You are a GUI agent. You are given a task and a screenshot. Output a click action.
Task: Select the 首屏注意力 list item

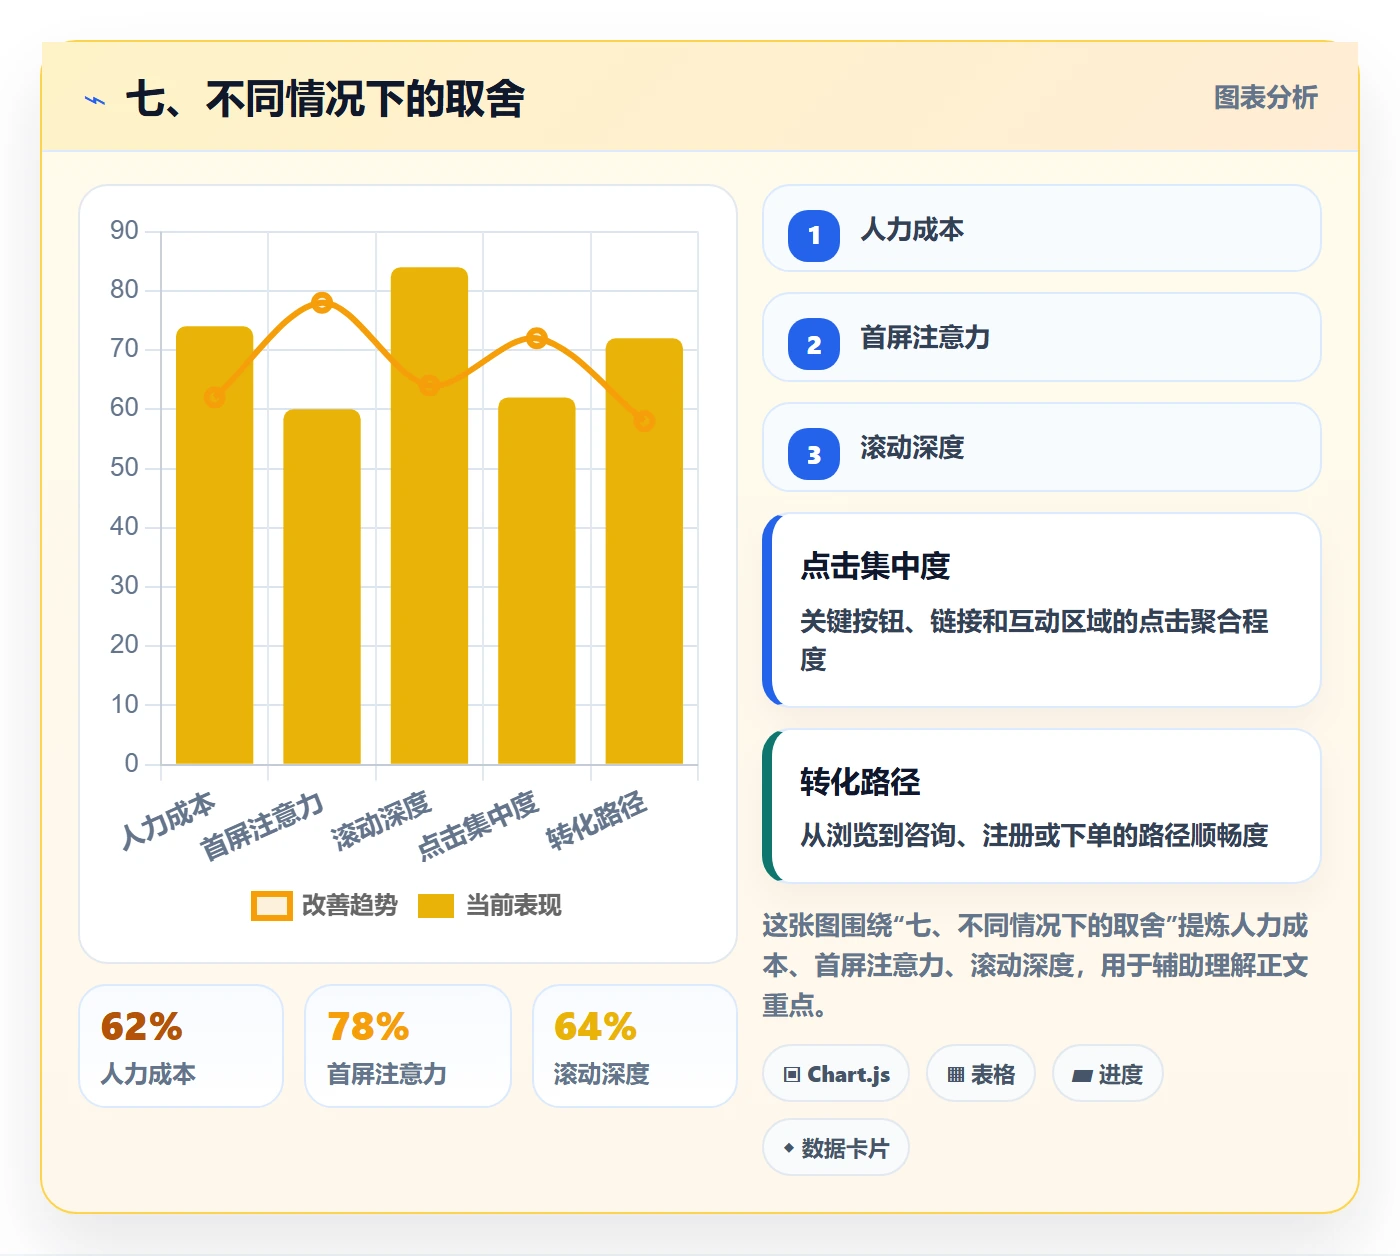(1041, 337)
